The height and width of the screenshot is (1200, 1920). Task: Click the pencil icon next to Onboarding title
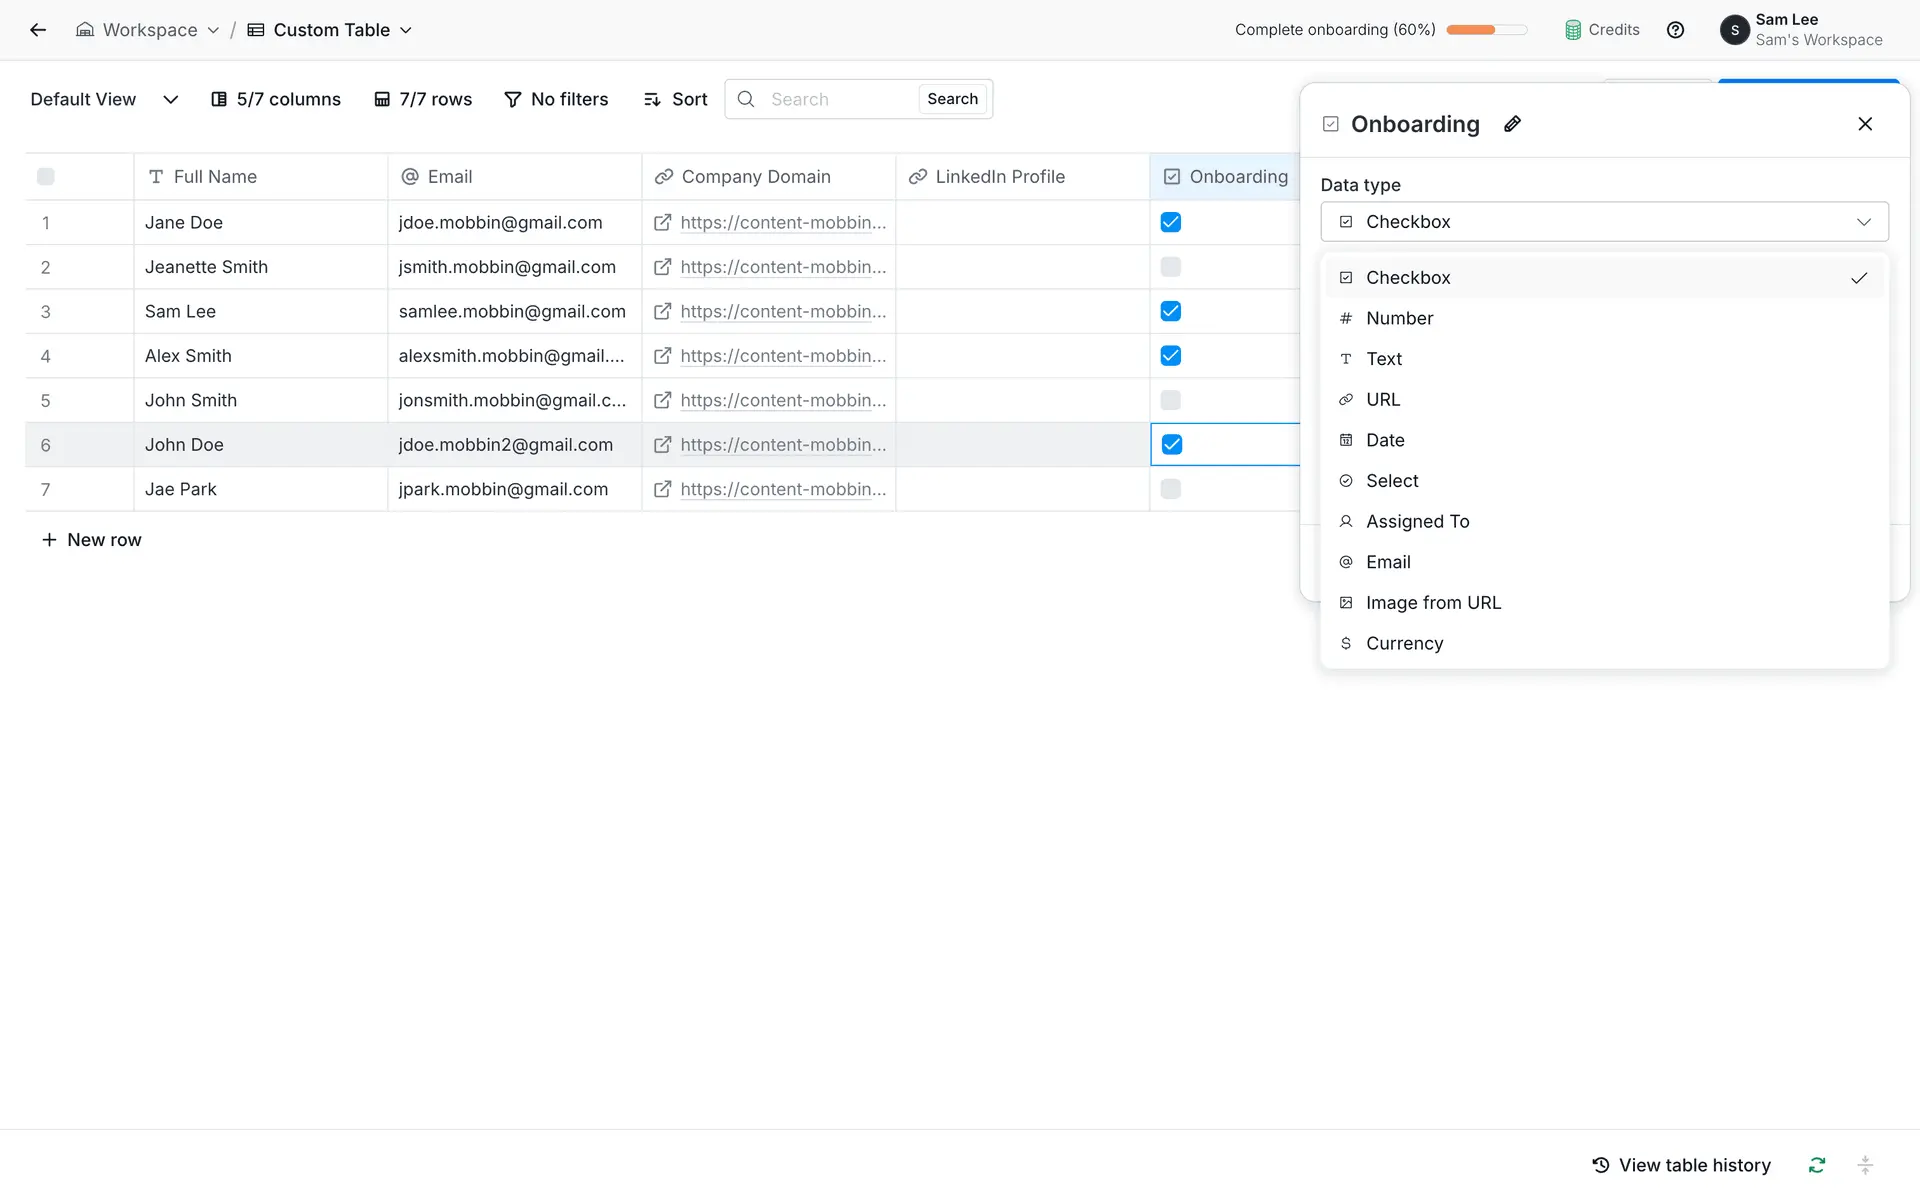coord(1512,124)
